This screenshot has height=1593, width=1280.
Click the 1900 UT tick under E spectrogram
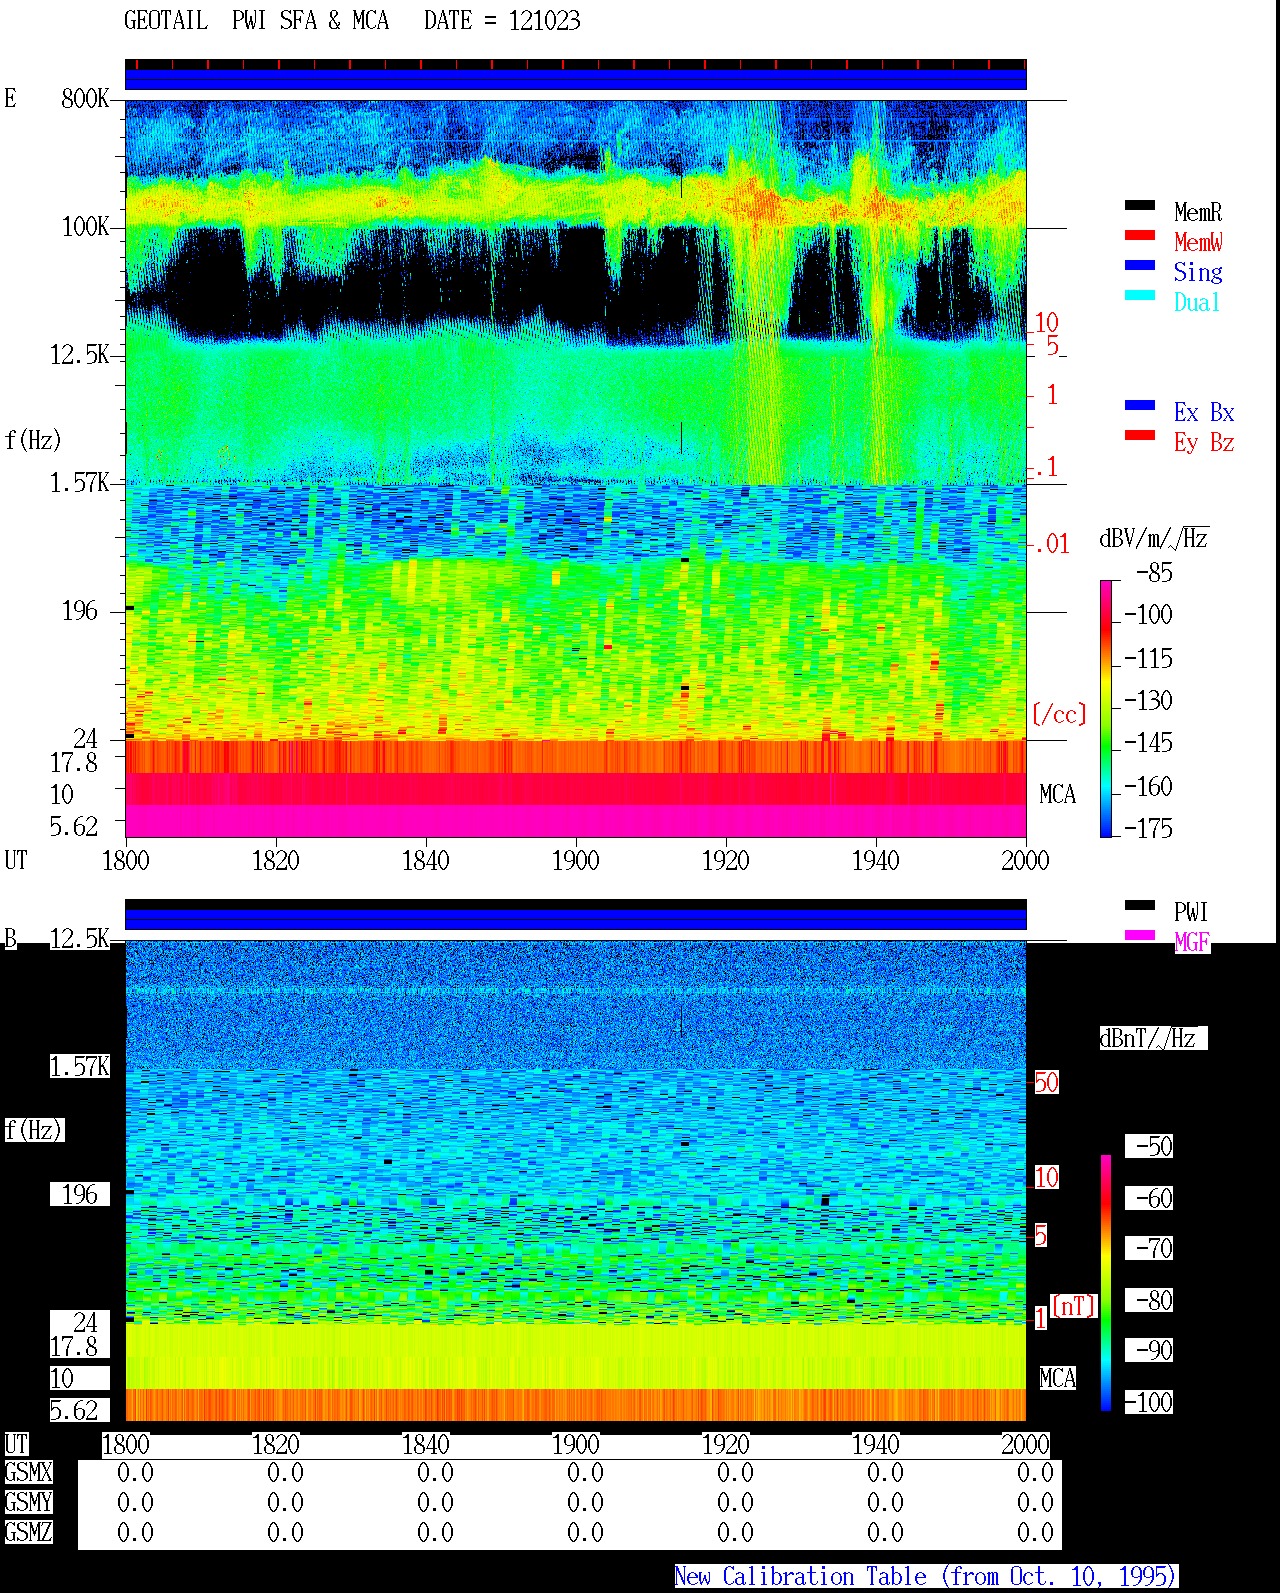576,860
